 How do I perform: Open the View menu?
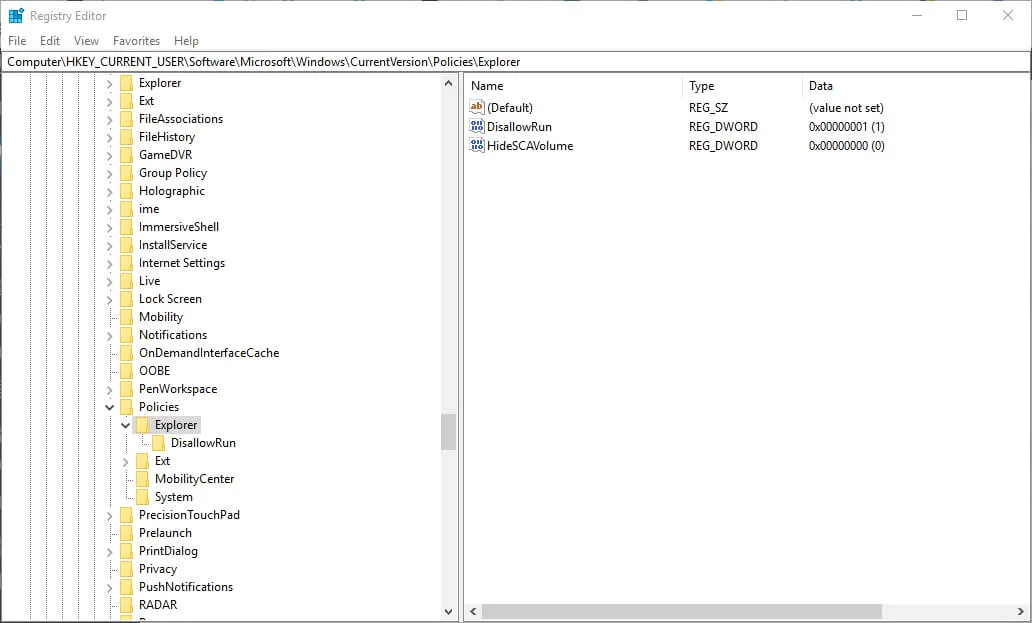[86, 41]
